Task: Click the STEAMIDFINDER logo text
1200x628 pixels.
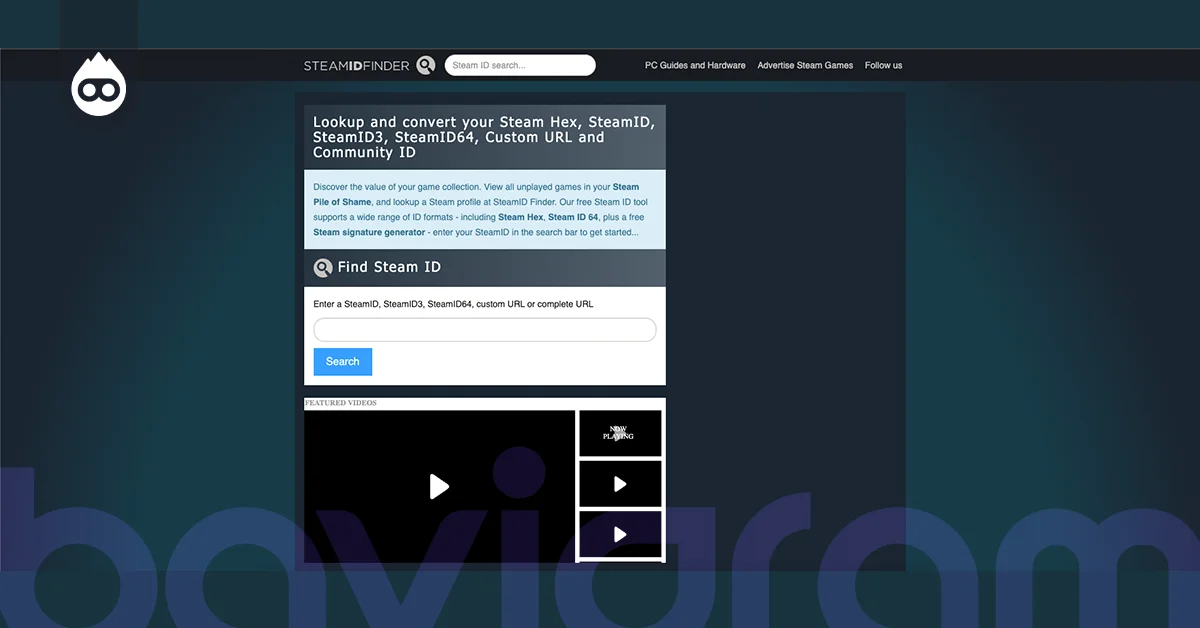Action: pos(357,64)
